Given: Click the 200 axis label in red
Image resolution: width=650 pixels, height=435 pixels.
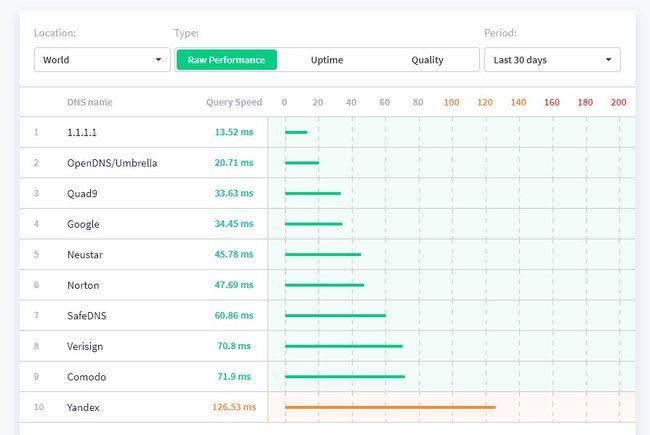Looking at the screenshot, I should pos(618,102).
